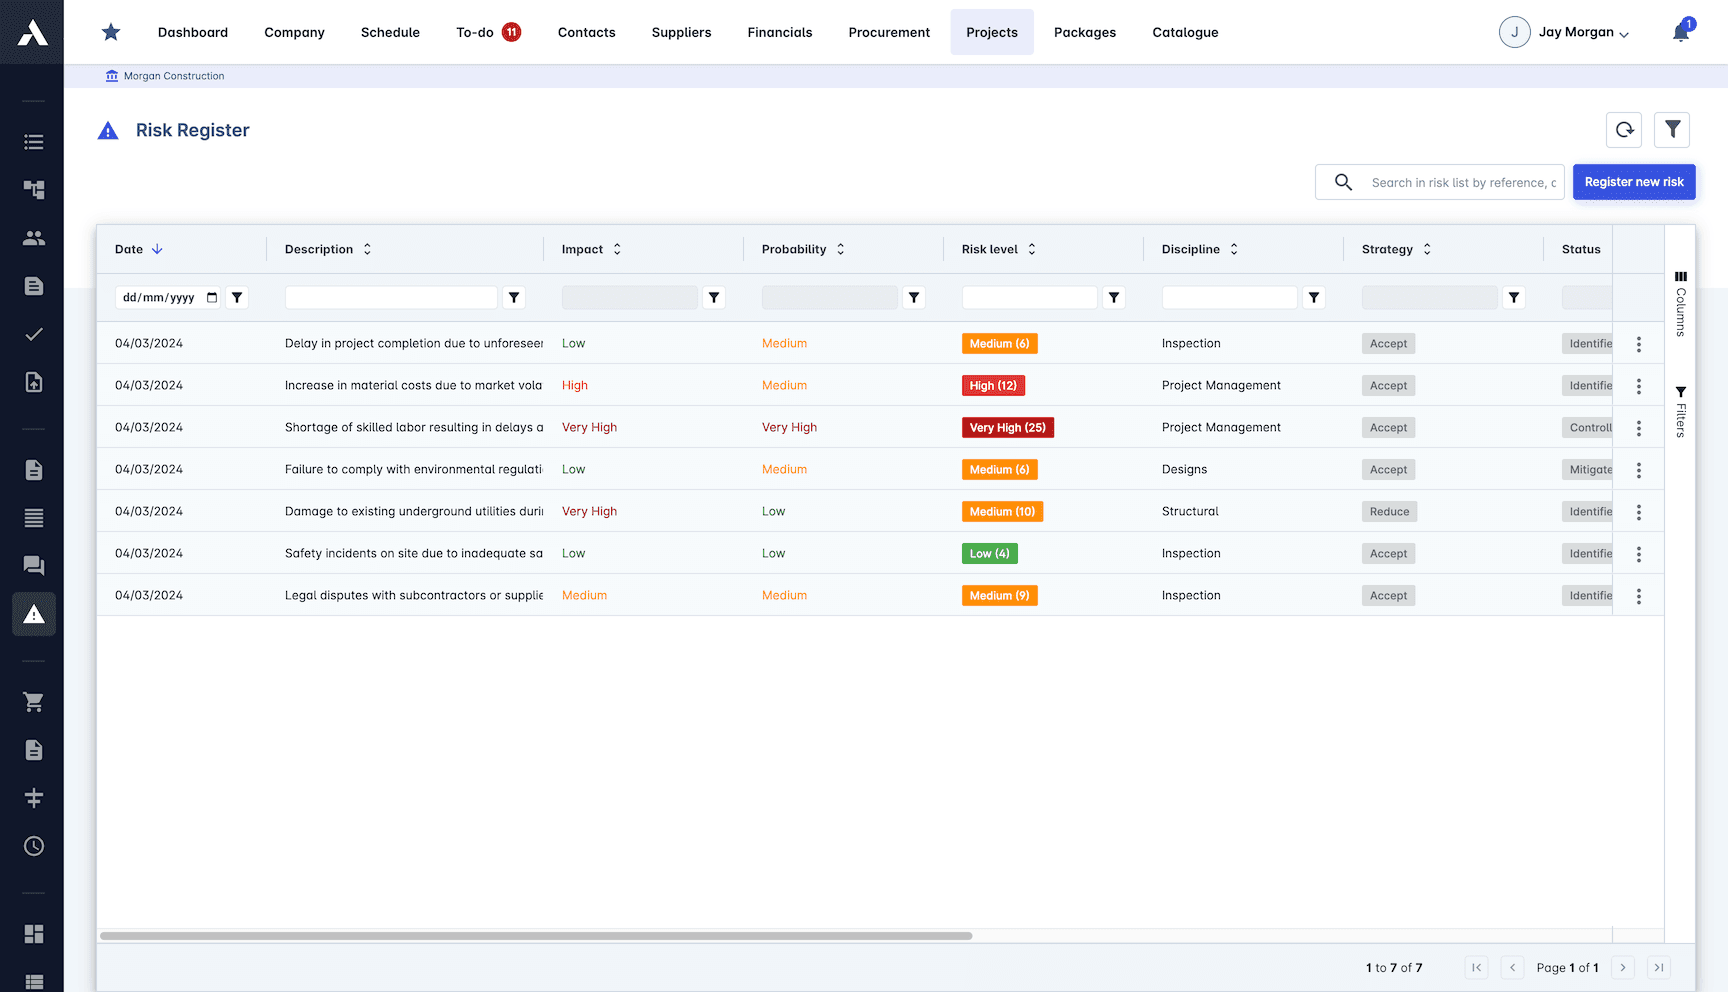Open the chat messages icon in sidebar
Image resolution: width=1728 pixels, height=992 pixels.
(x=33, y=565)
